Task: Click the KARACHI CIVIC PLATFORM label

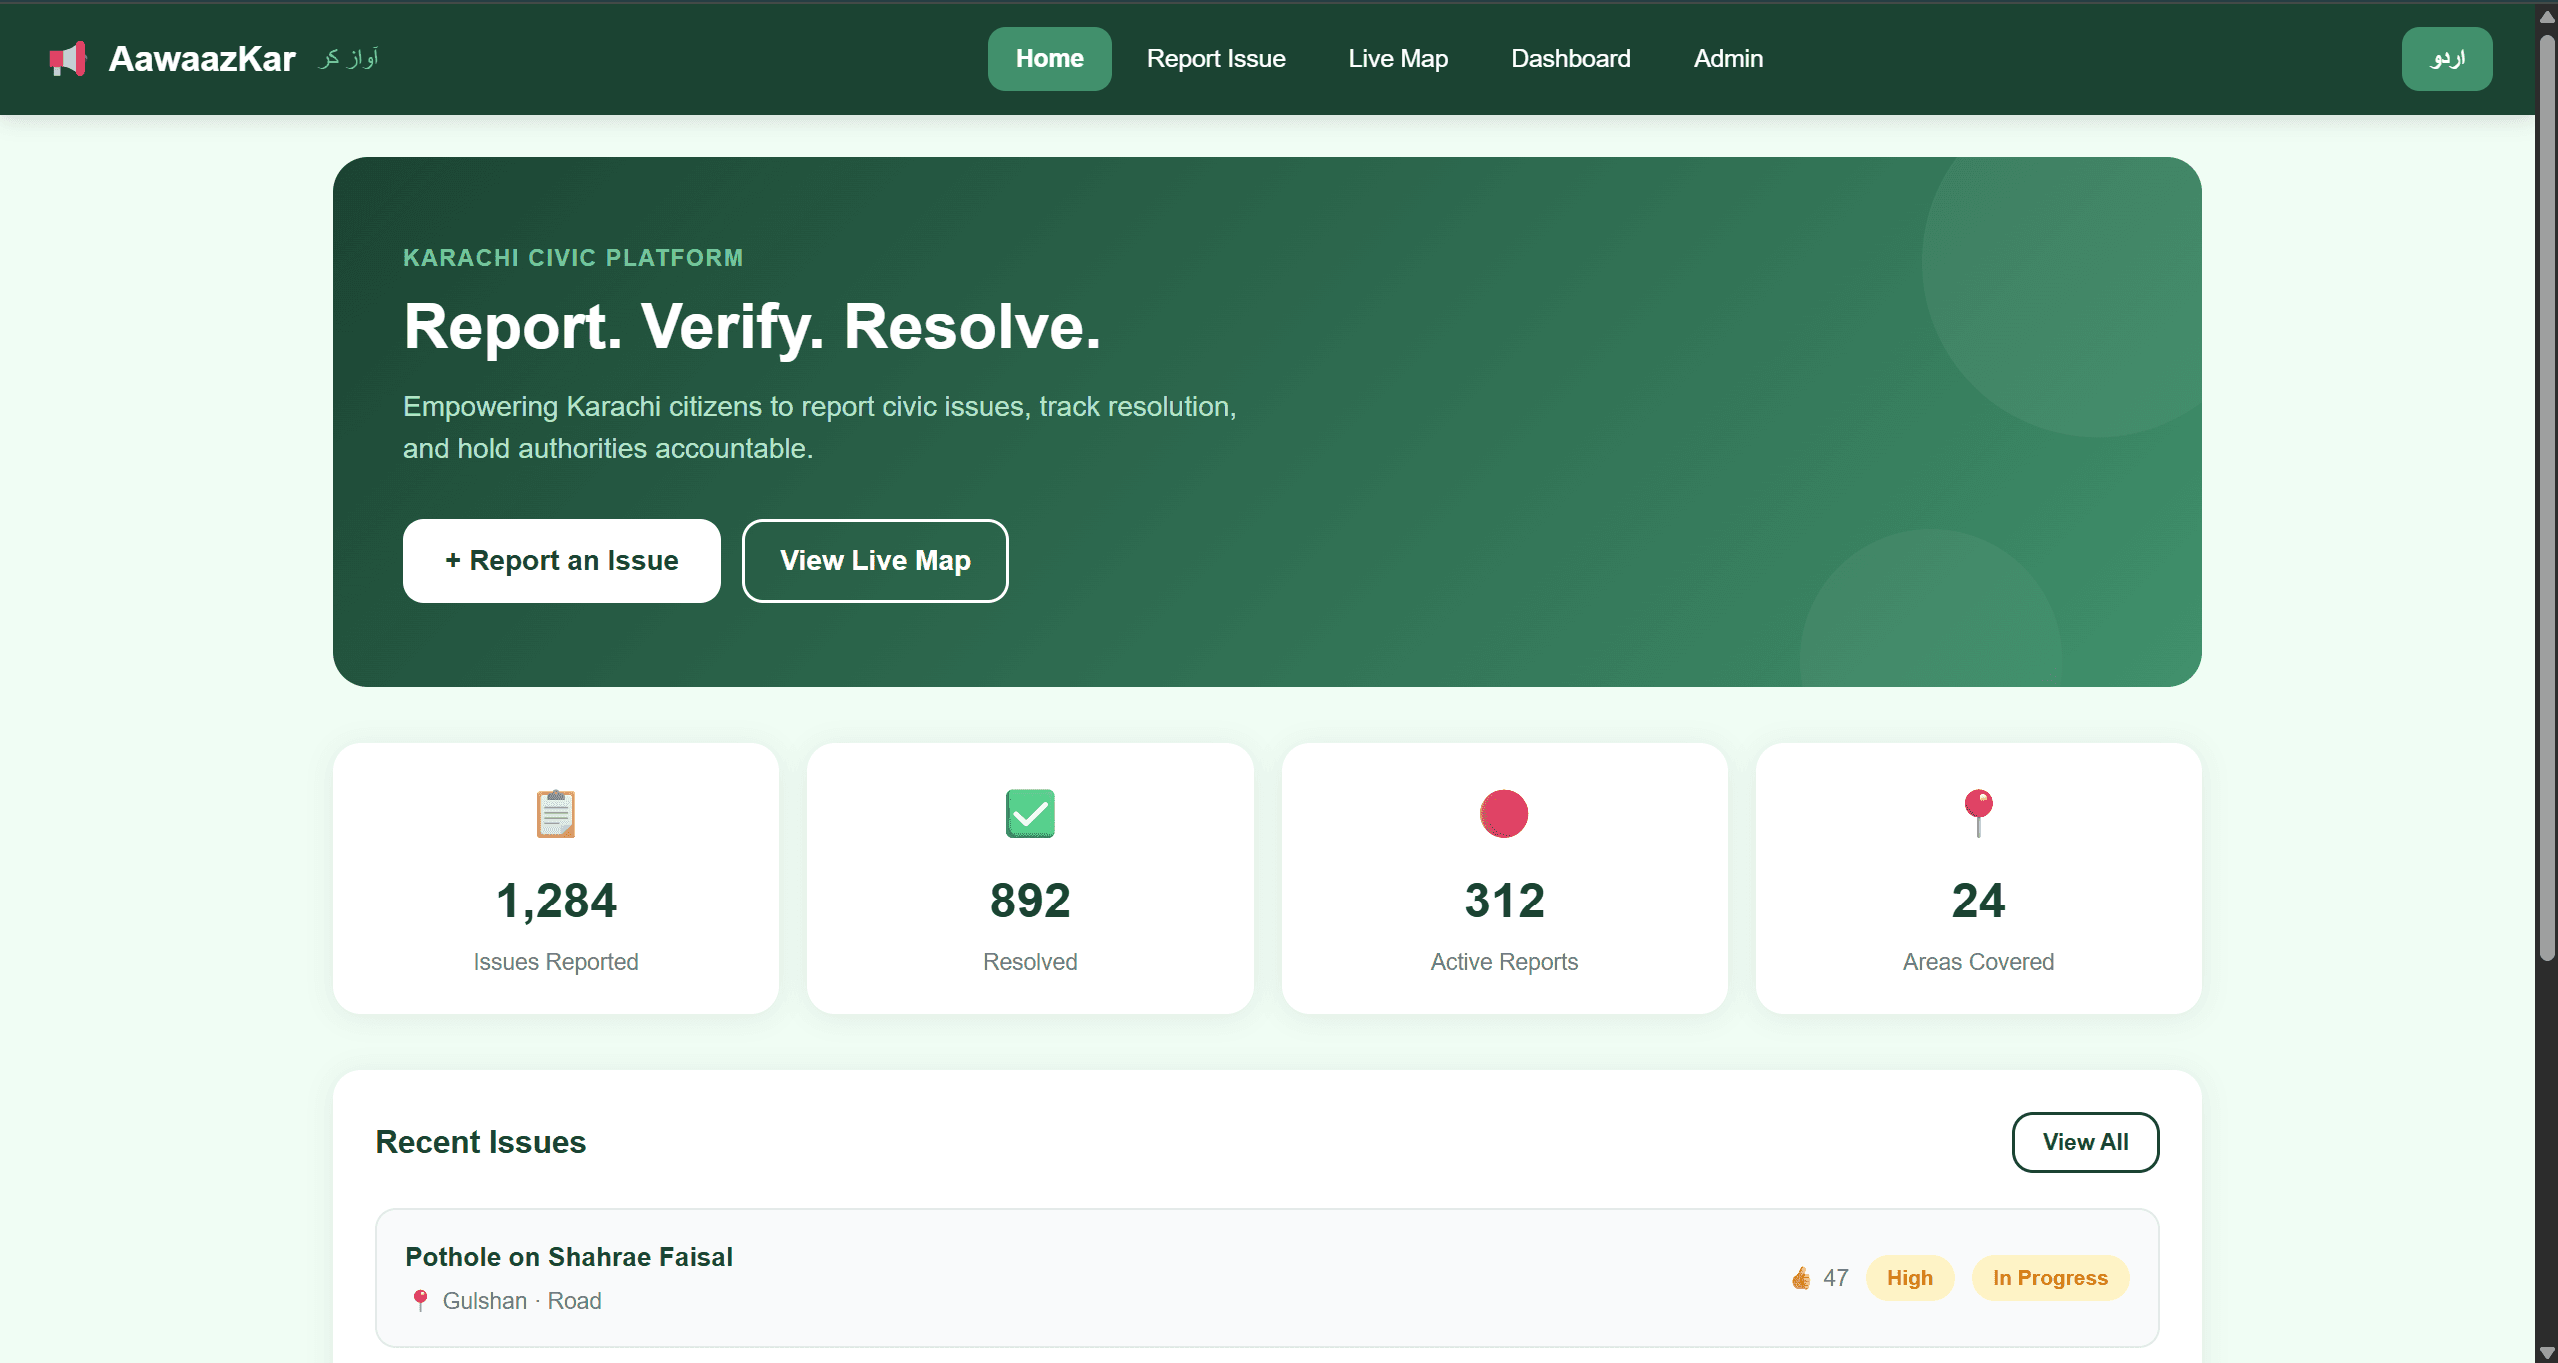Action: [x=573, y=258]
